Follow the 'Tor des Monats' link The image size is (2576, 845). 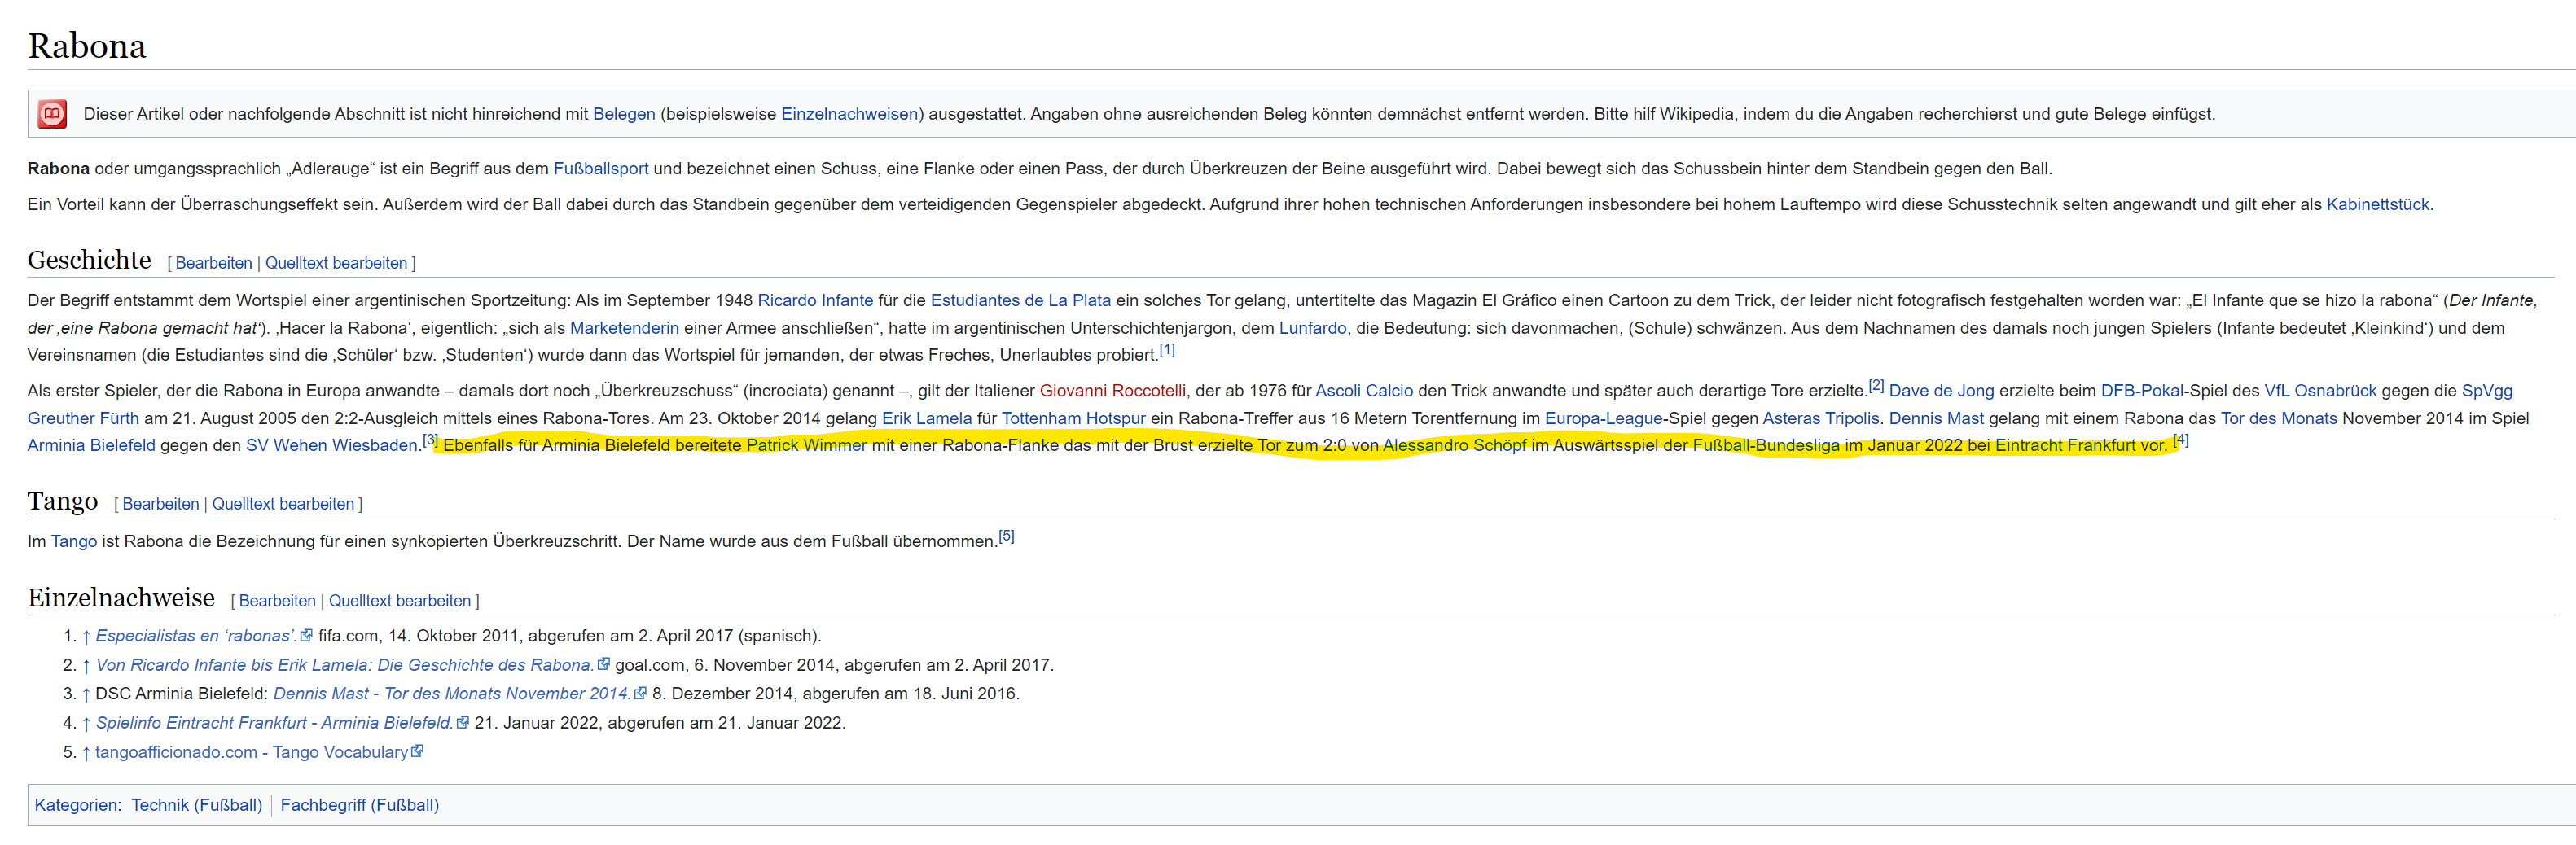click(2279, 418)
